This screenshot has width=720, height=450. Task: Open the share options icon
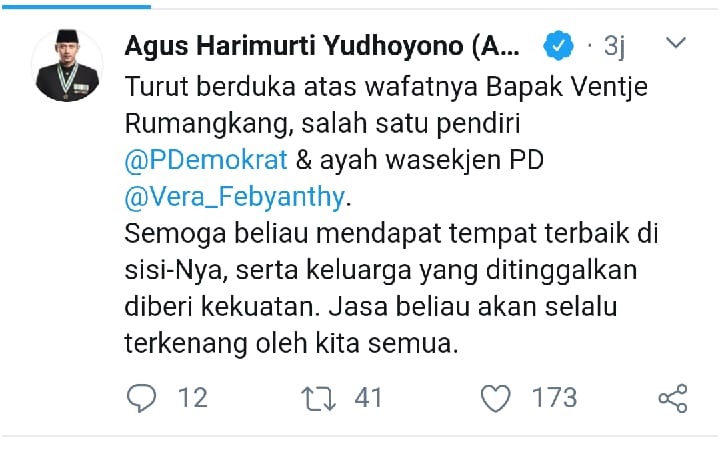(x=673, y=398)
